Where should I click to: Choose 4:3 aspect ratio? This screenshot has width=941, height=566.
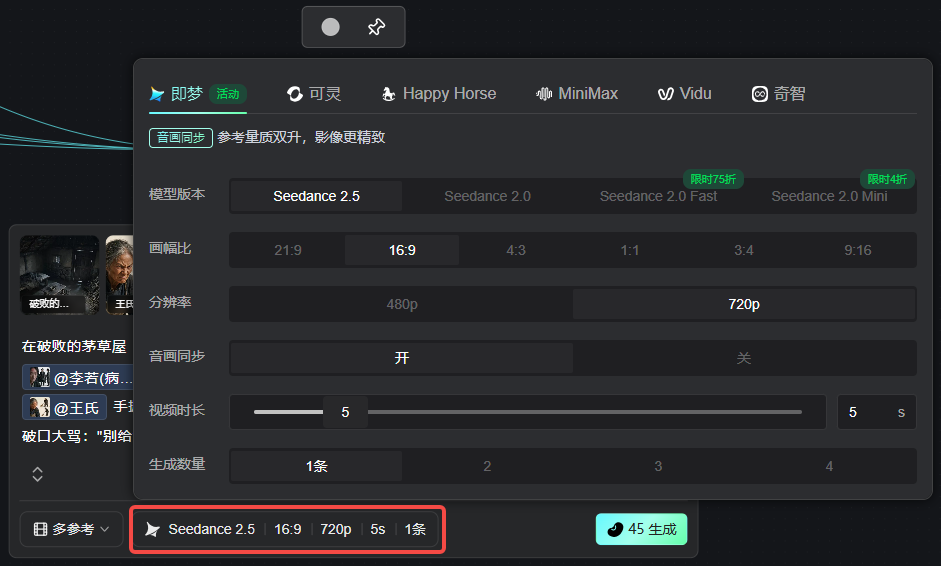516,250
